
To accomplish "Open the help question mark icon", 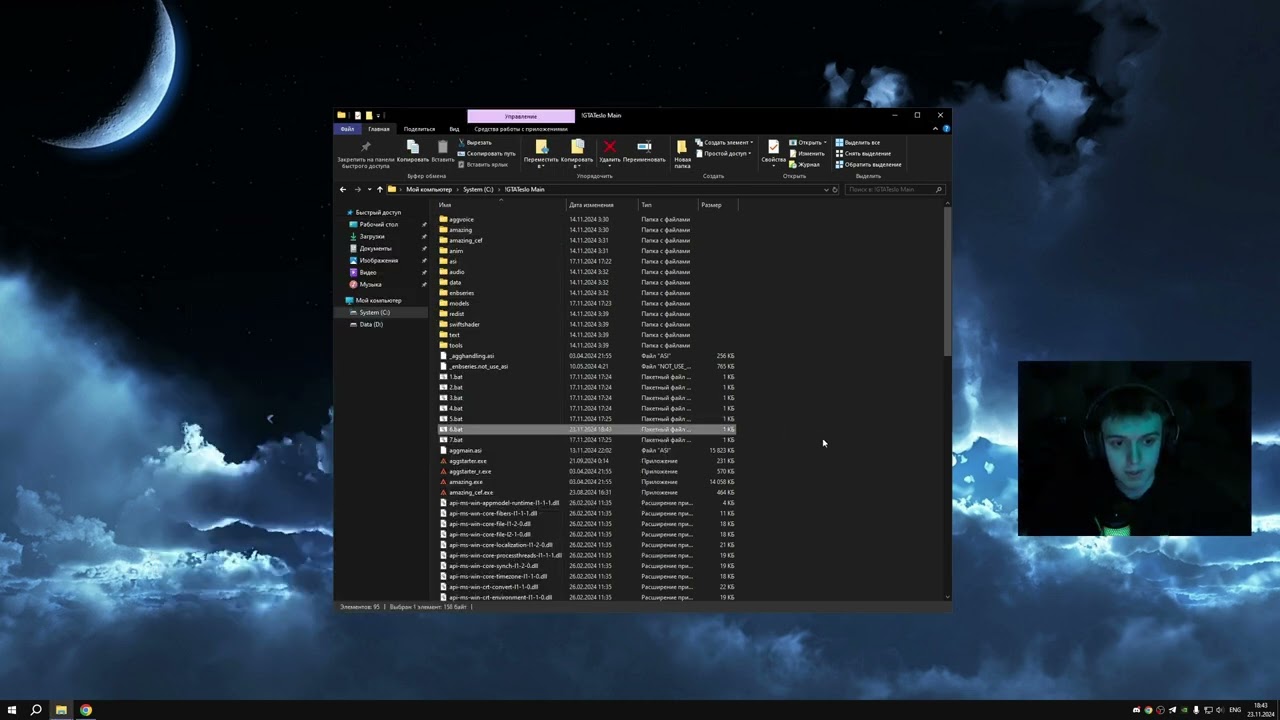I will (946, 129).
